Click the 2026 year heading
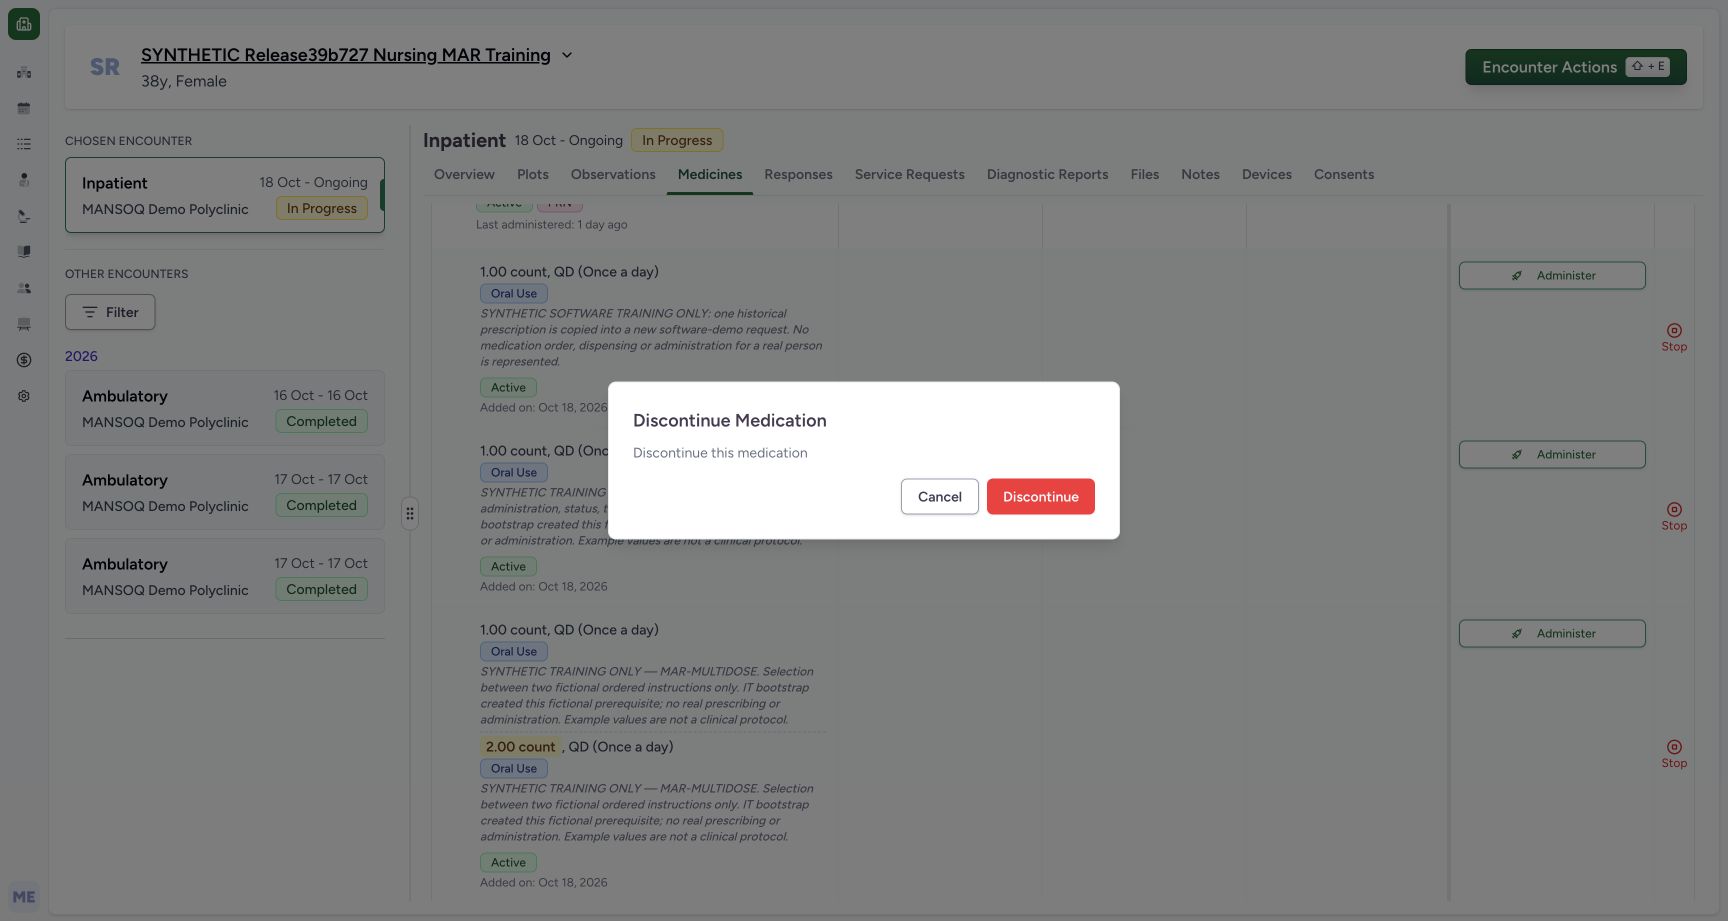 (81, 356)
